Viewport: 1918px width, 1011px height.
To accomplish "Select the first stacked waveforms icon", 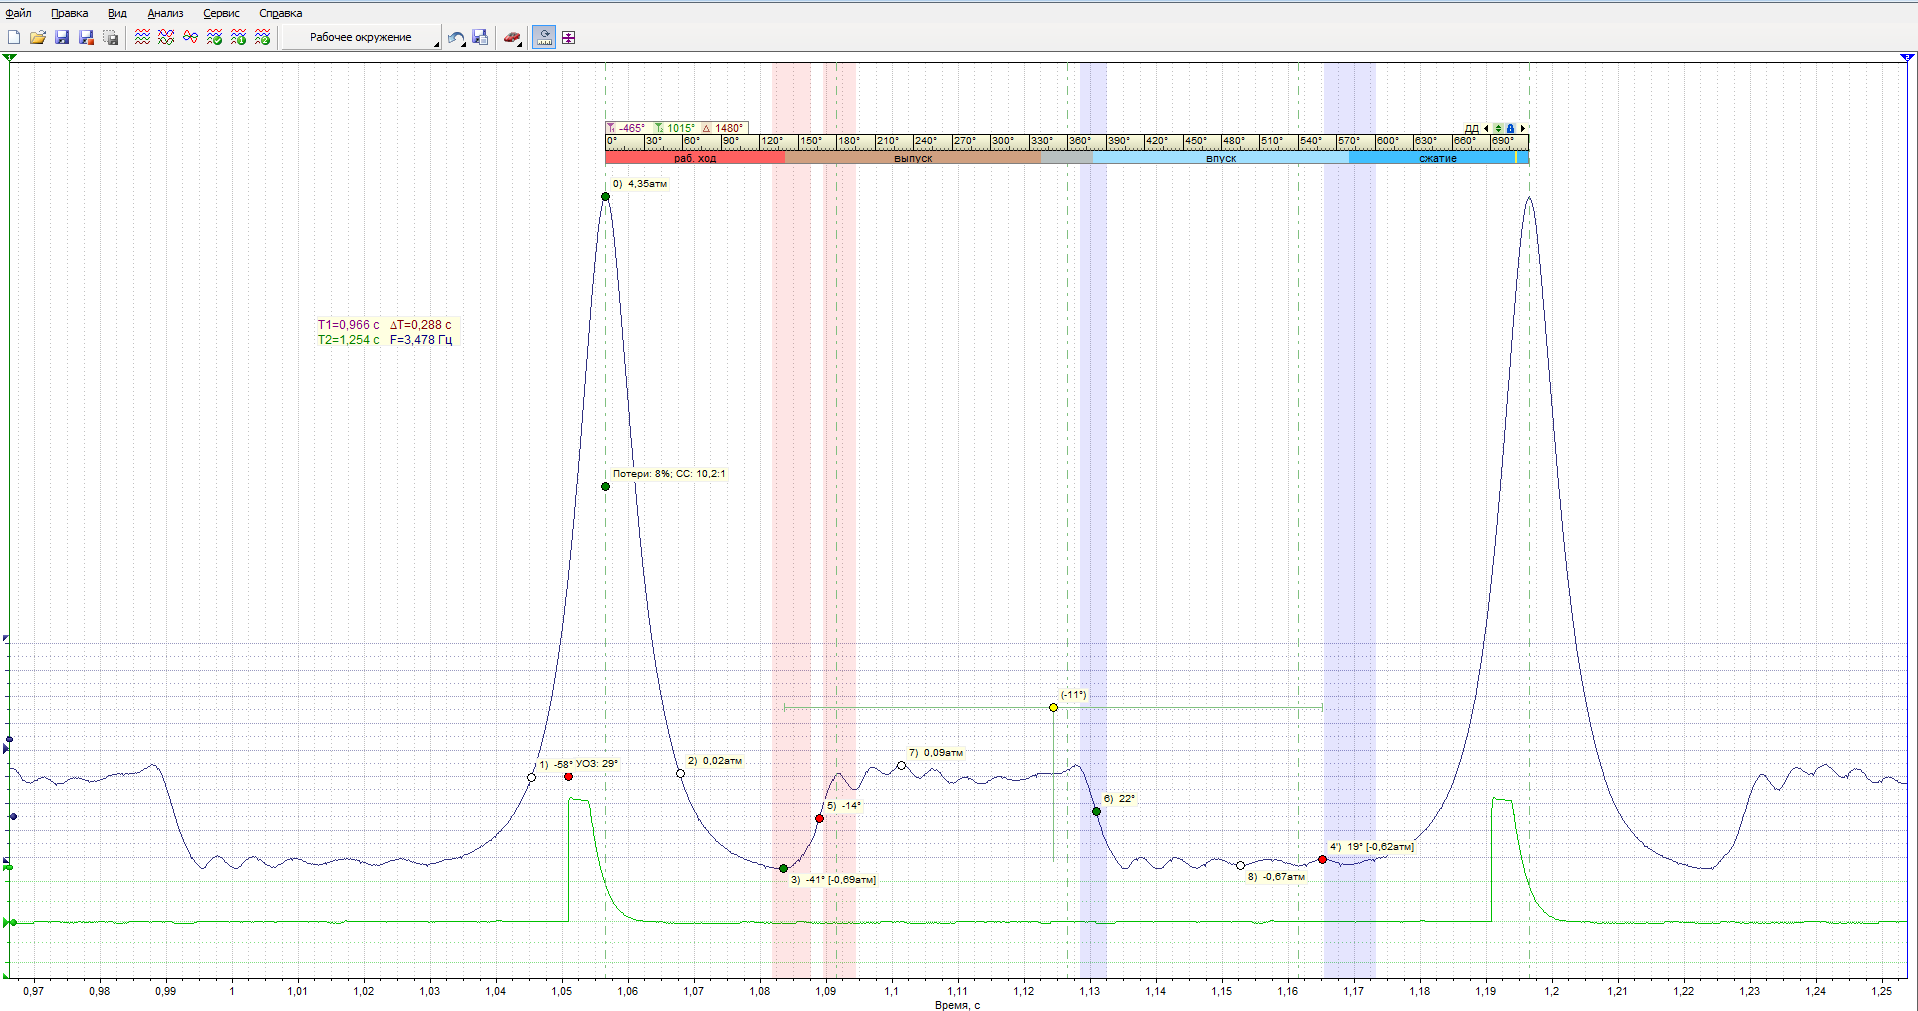I will (x=142, y=37).
